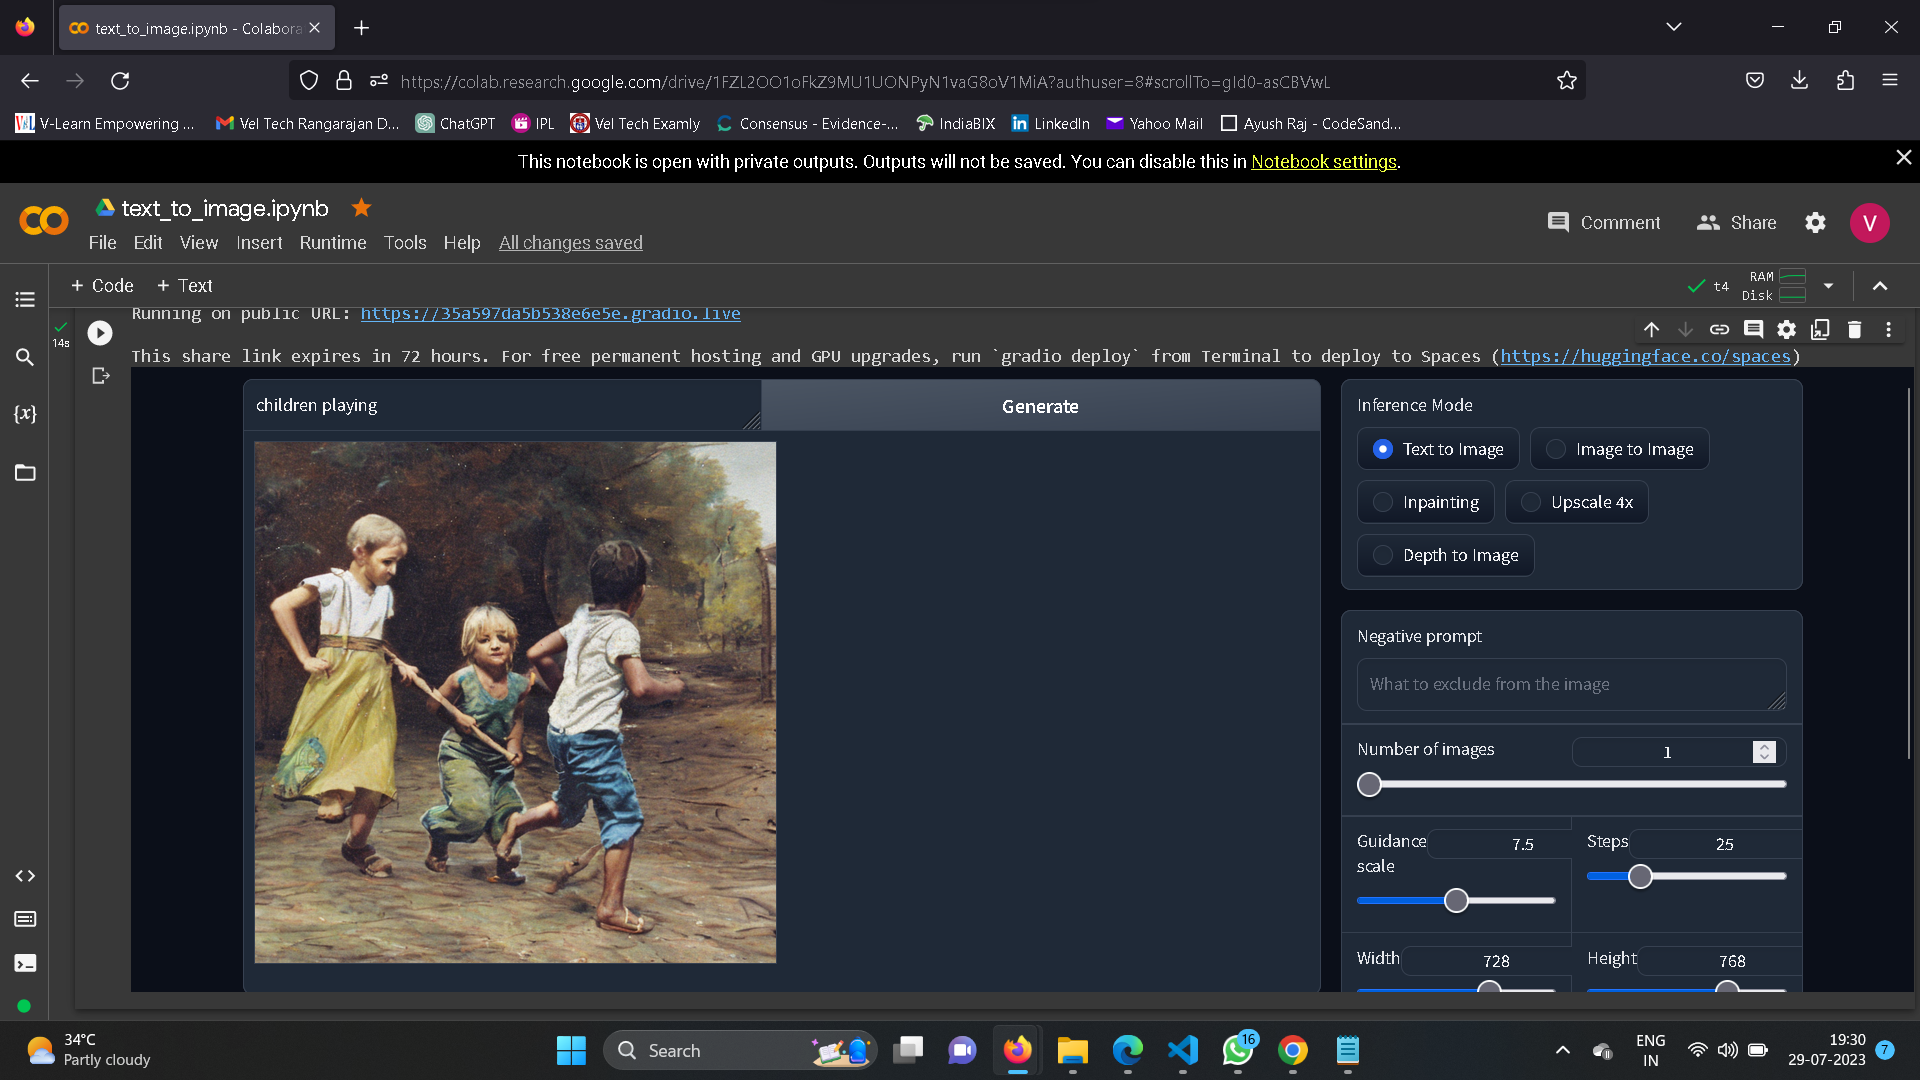The height and width of the screenshot is (1080, 1920).
Task: Run the notebook cell play button
Action: pos(100,333)
